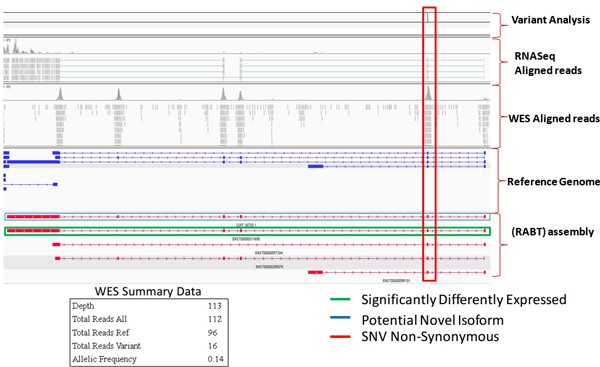Click the tallest RNASeq coverage peak at the track's left end
This screenshot has height=367, width=600.
(x=15, y=46)
